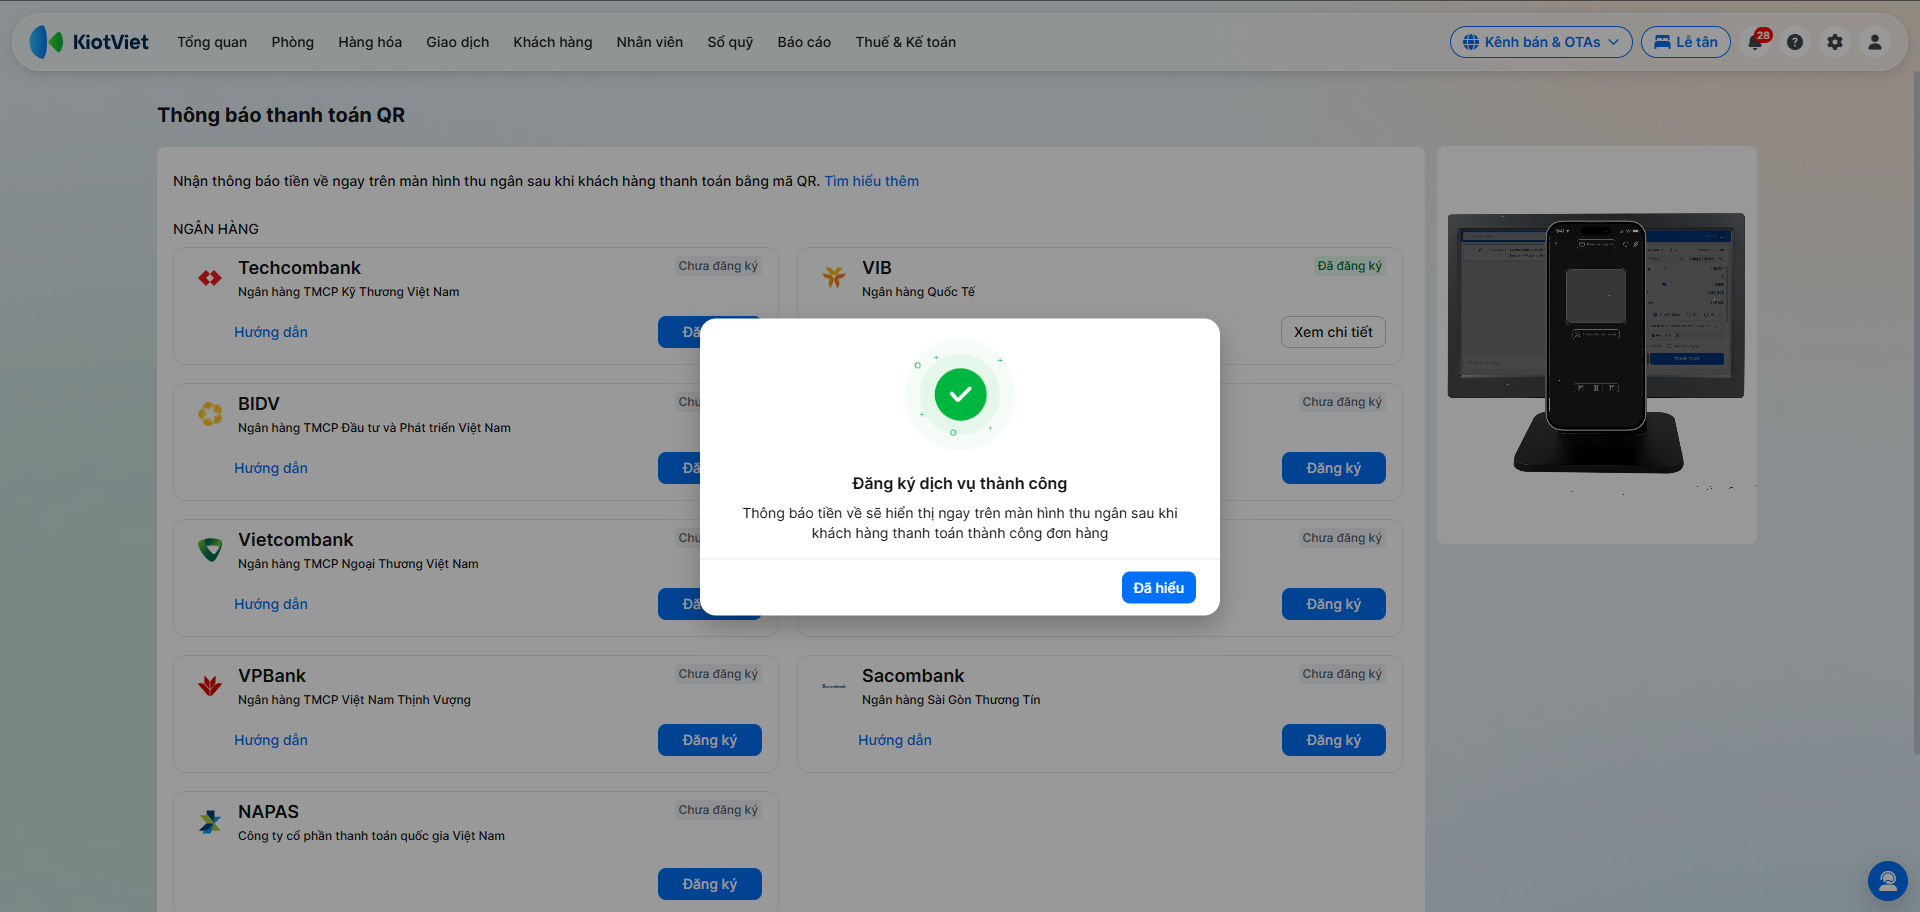The width and height of the screenshot is (1920, 912).
Task: Click the Ngân hàng Quốc Tế subtitle
Action: pyautogui.click(x=918, y=292)
